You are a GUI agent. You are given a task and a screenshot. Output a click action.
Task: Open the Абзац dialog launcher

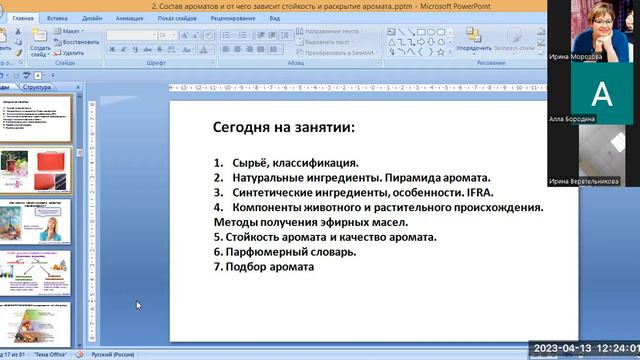point(378,63)
